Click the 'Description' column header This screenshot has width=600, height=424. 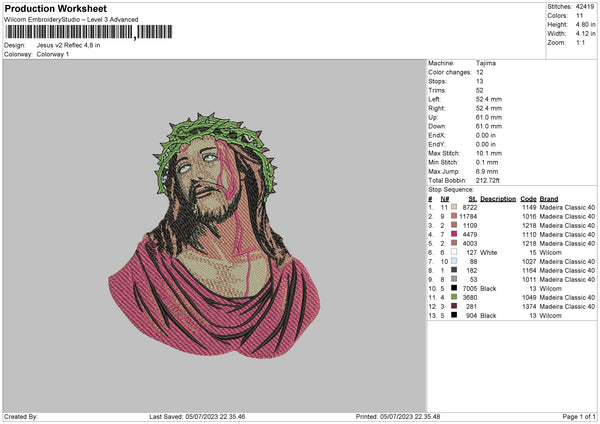498,199
